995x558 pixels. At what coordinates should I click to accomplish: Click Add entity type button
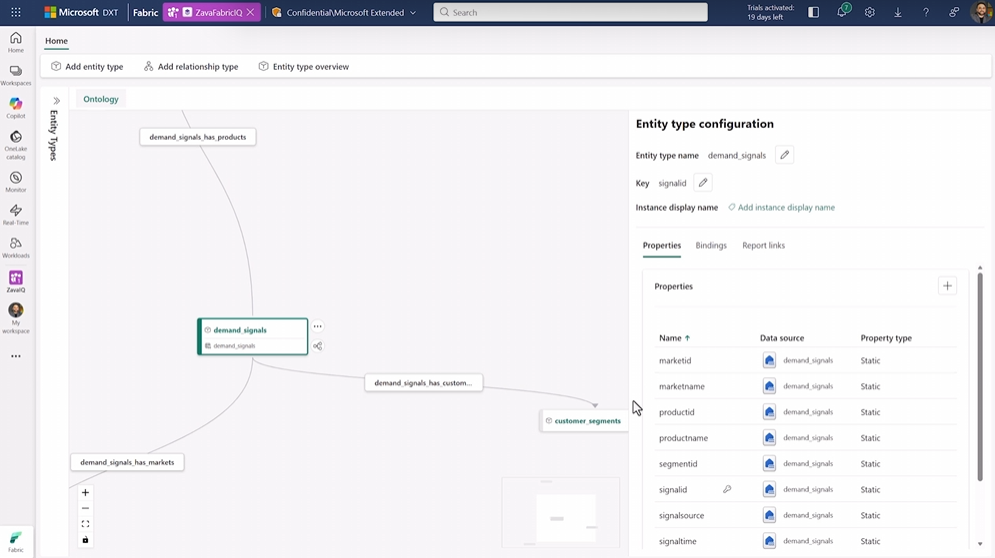pyautogui.click(x=87, y=67)
